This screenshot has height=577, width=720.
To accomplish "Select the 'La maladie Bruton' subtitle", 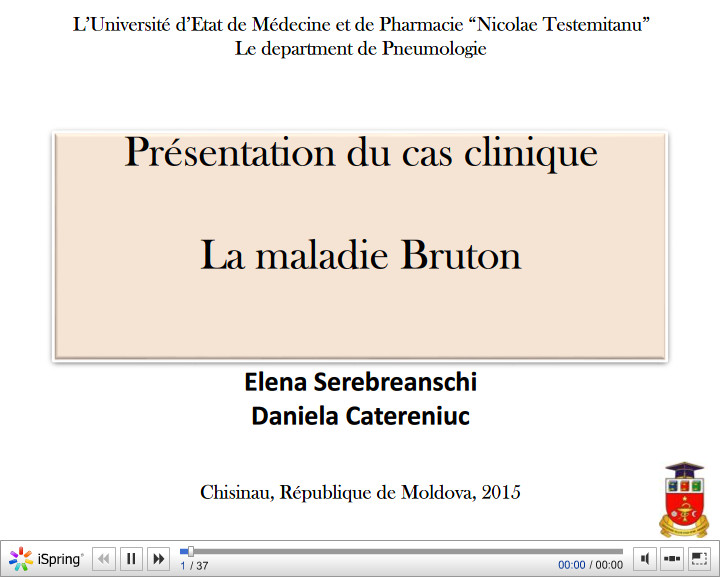I will point(360,255).
